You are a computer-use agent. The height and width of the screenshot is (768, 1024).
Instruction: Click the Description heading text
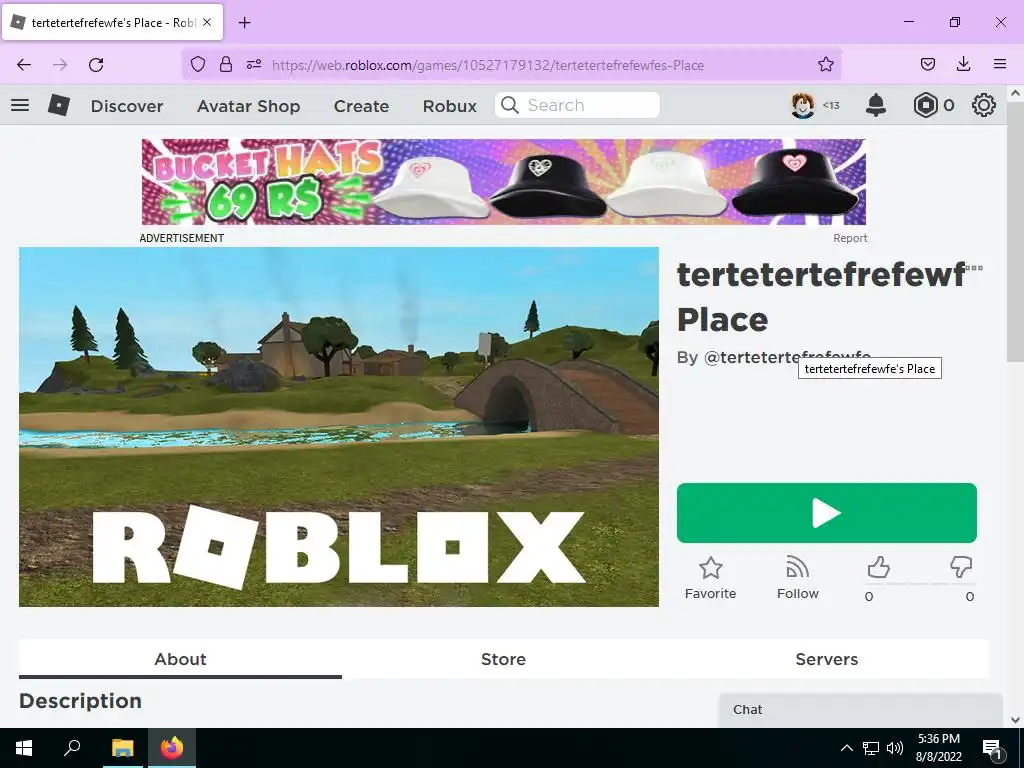80,701
